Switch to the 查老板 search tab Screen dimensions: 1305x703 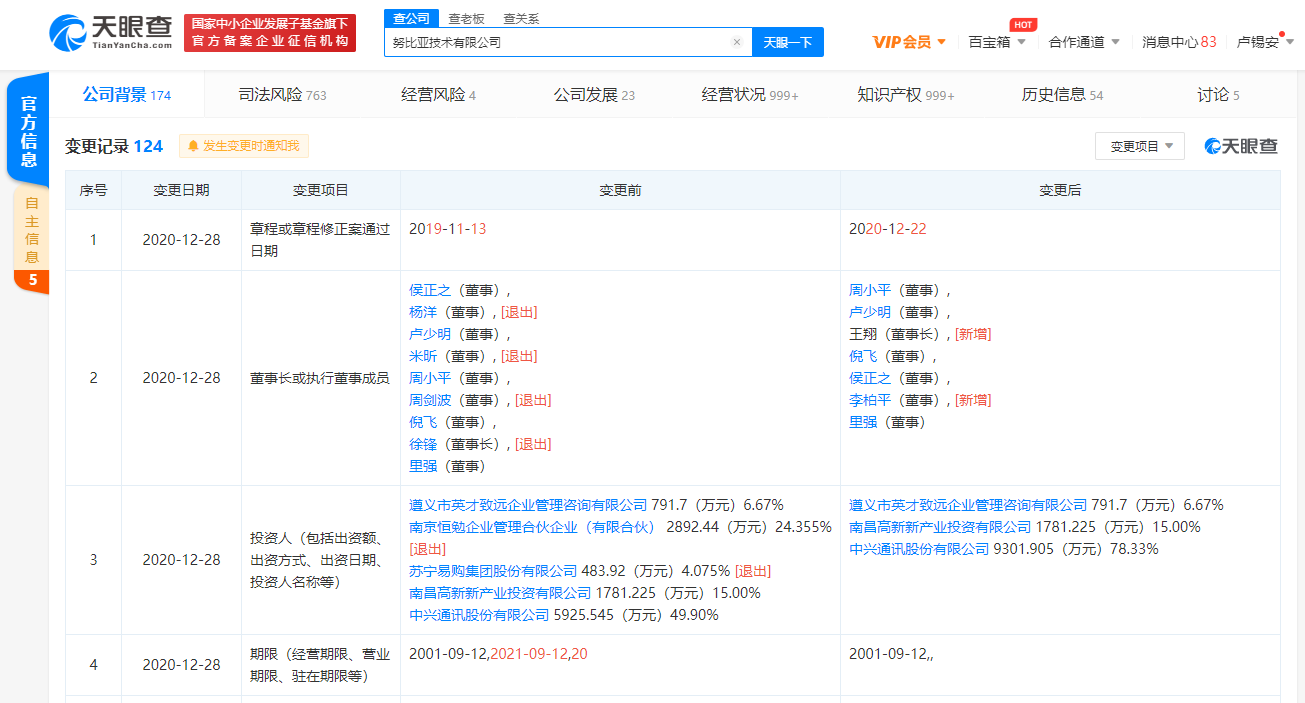point(466,18)
